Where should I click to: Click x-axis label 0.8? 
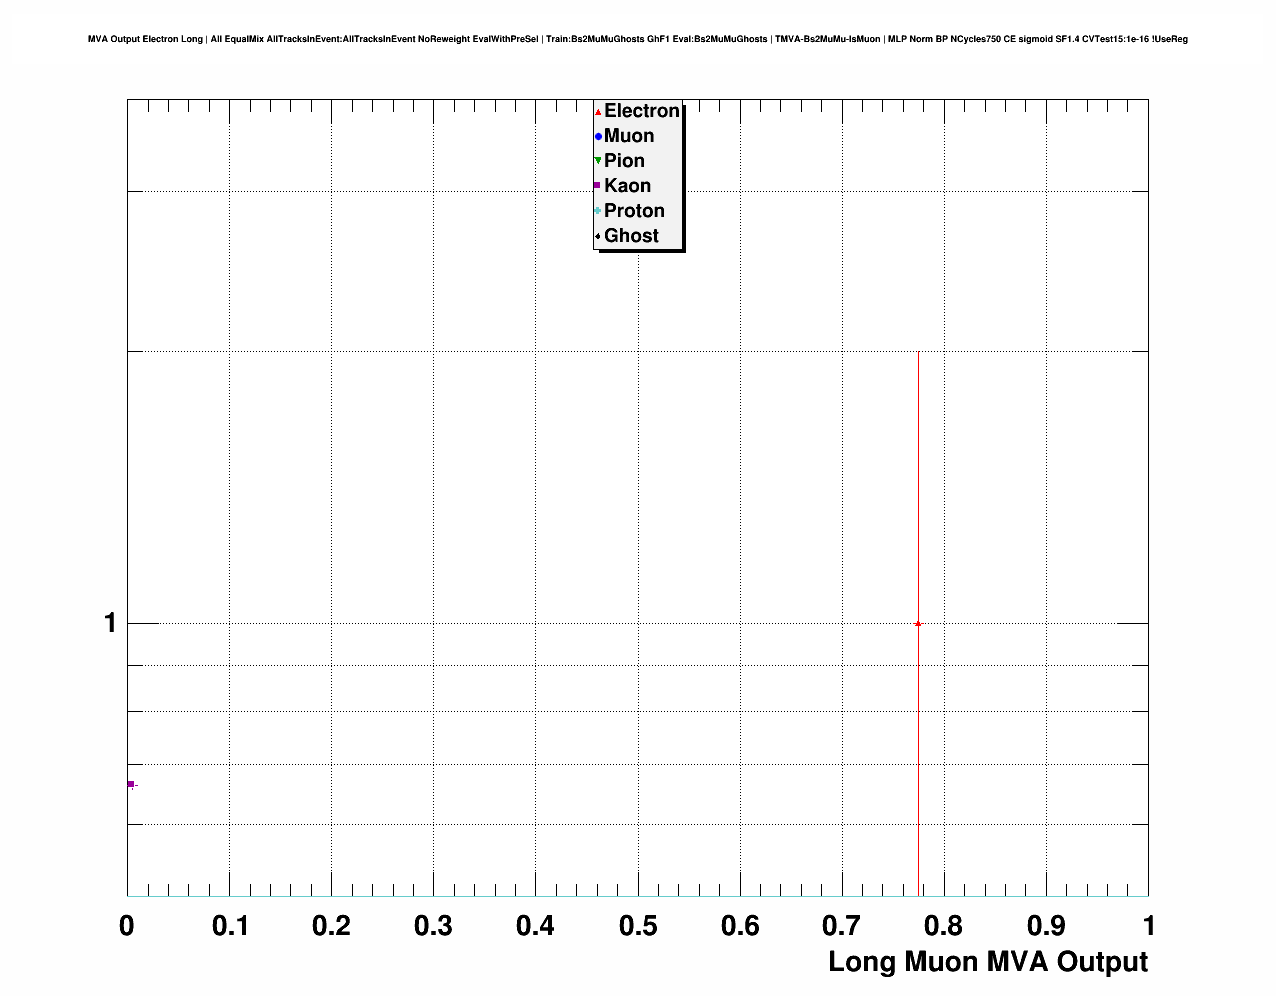pos(944,926)
